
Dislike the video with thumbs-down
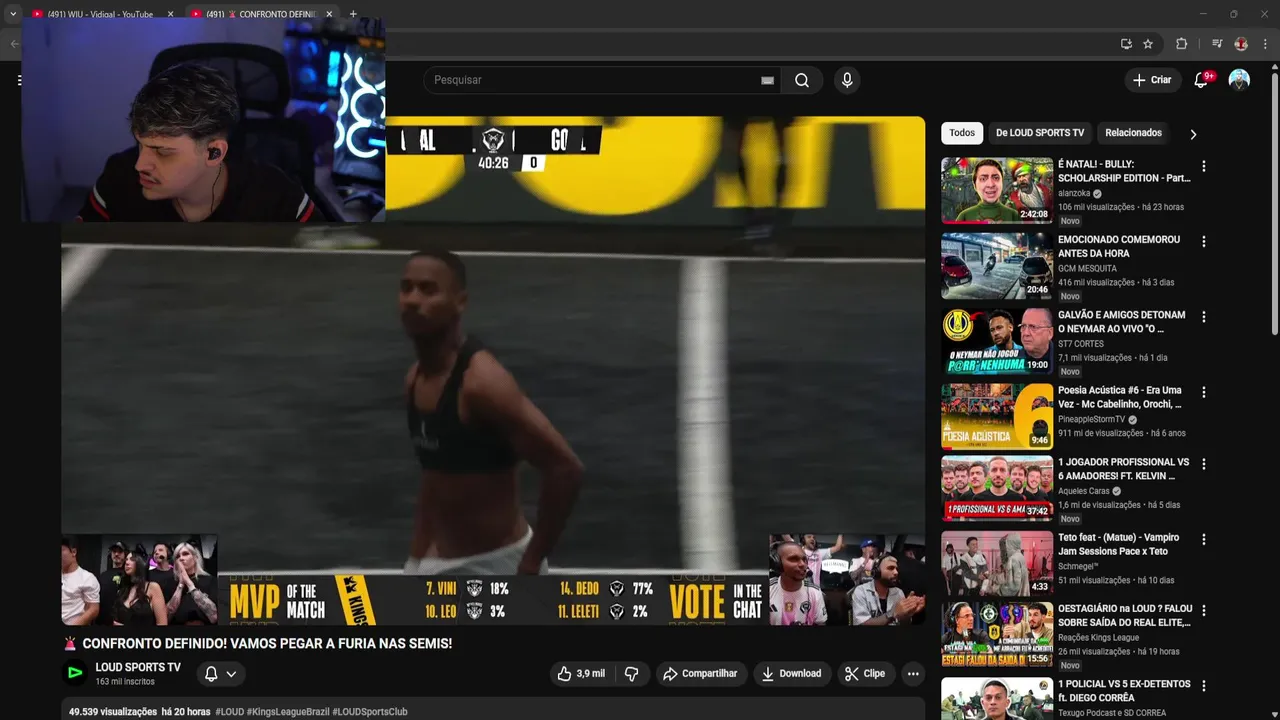coord(631,674)
